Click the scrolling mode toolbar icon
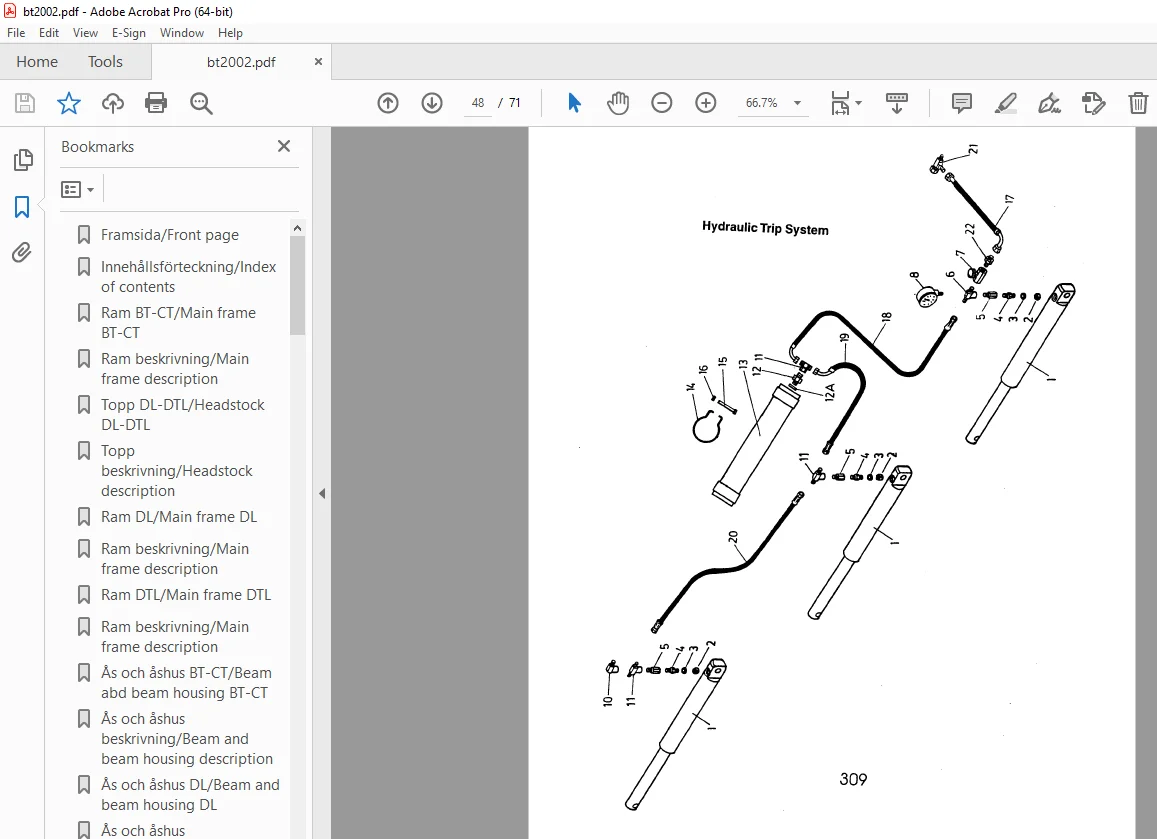The image size is (1157, 839). pos(897,103)
